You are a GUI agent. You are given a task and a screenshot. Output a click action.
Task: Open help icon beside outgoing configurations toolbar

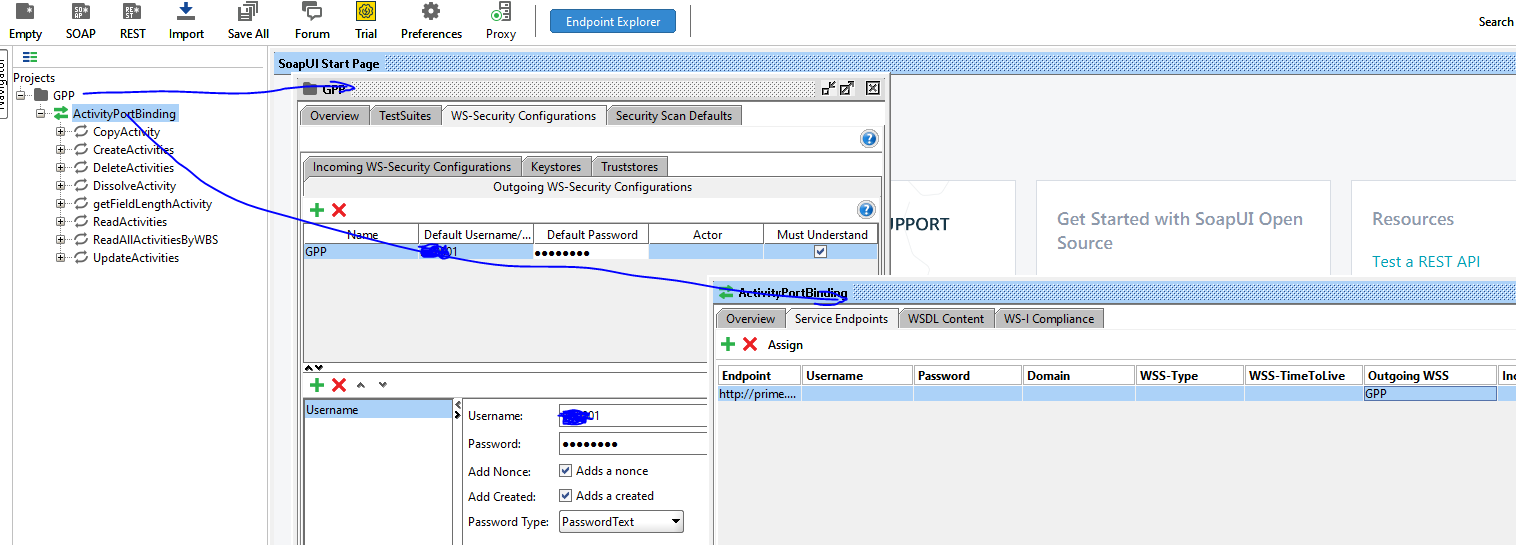click(866, 210)
